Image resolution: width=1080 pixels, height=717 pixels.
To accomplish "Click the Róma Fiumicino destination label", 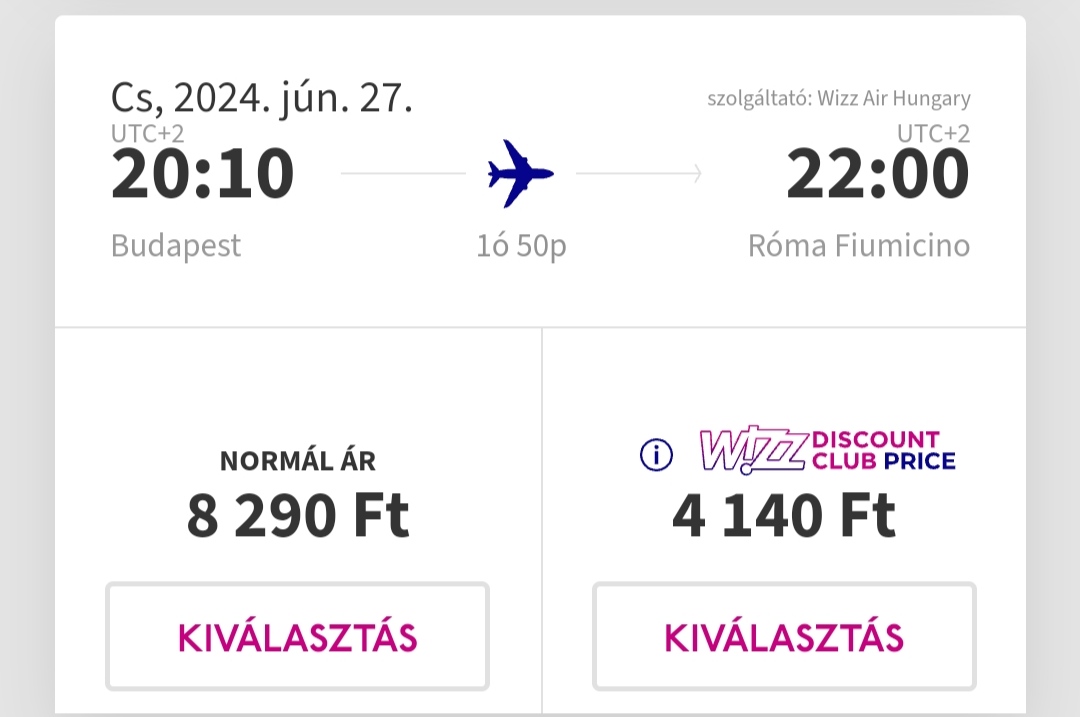I will [859, 246].
